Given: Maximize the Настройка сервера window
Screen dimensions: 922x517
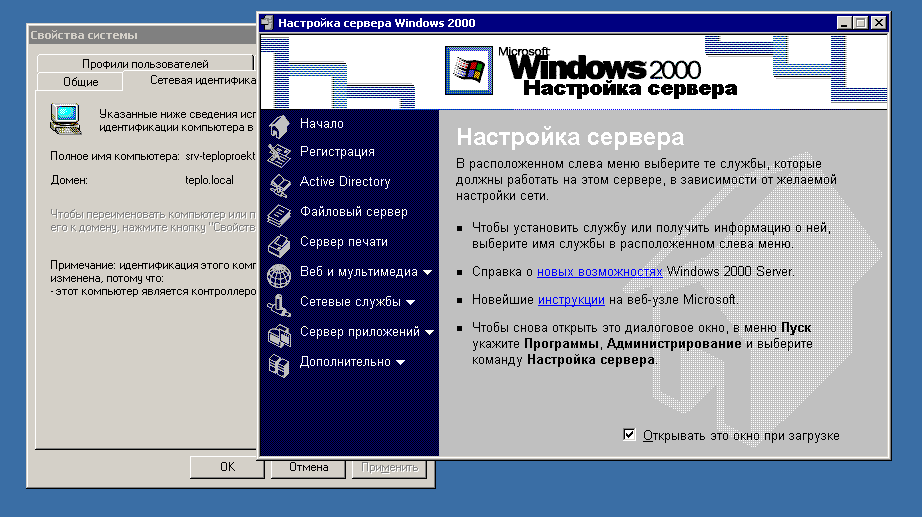Looking at the screenshot, I should click(860, 23).
